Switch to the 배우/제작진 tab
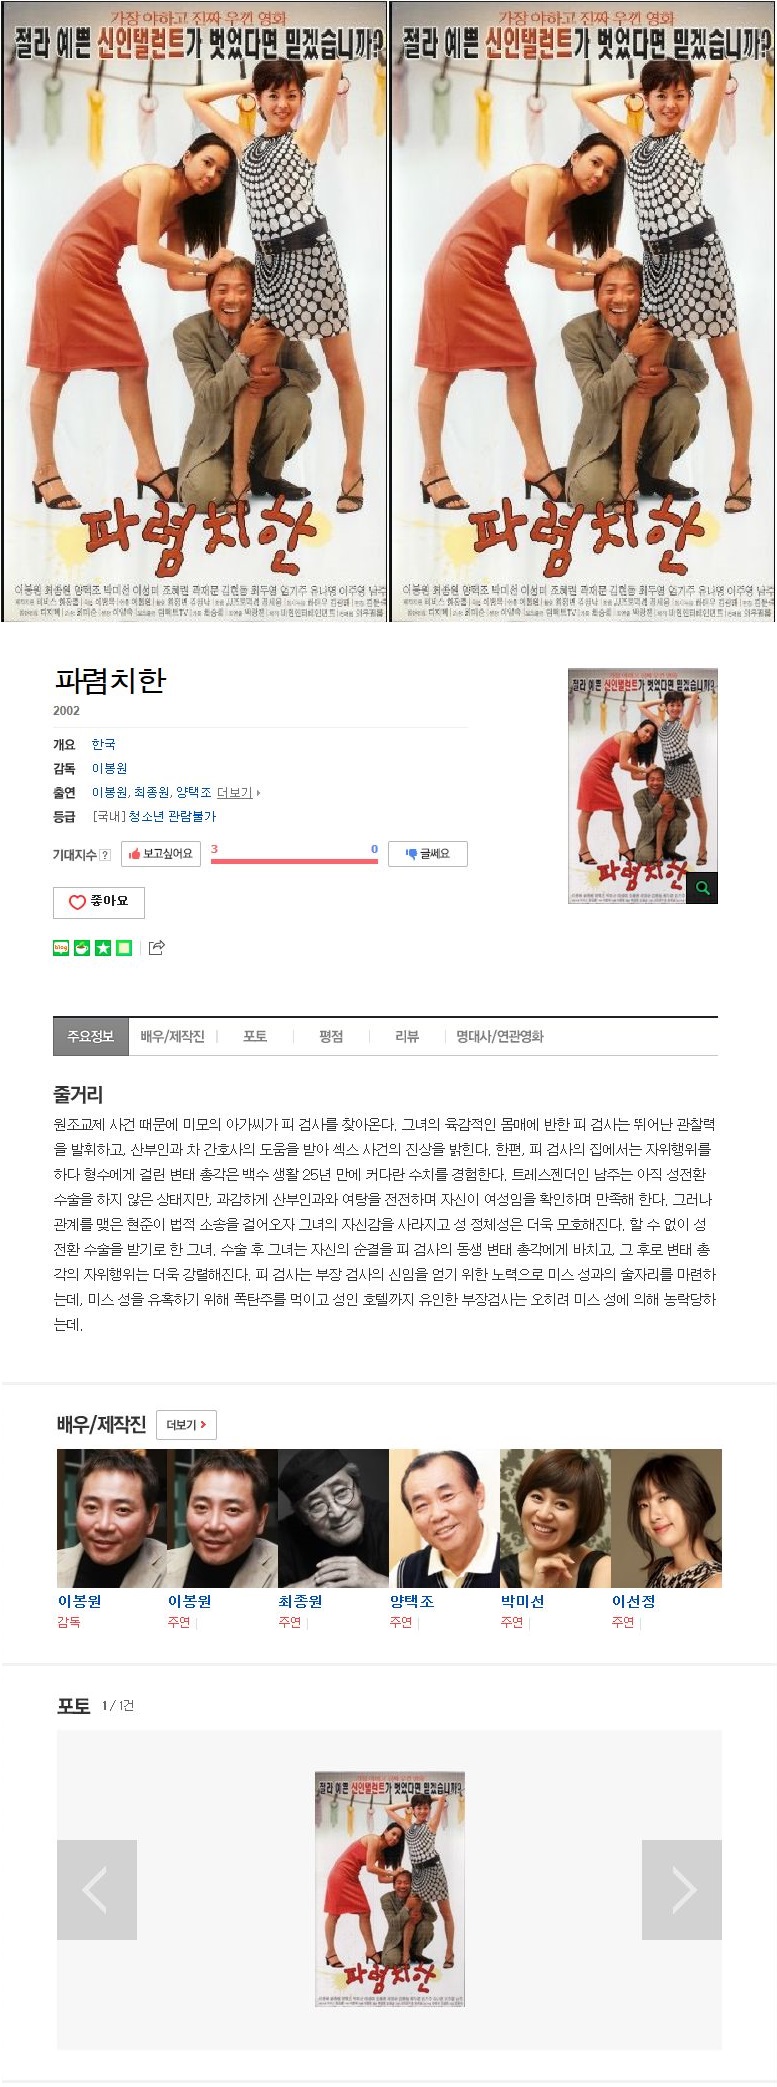 172,1037
